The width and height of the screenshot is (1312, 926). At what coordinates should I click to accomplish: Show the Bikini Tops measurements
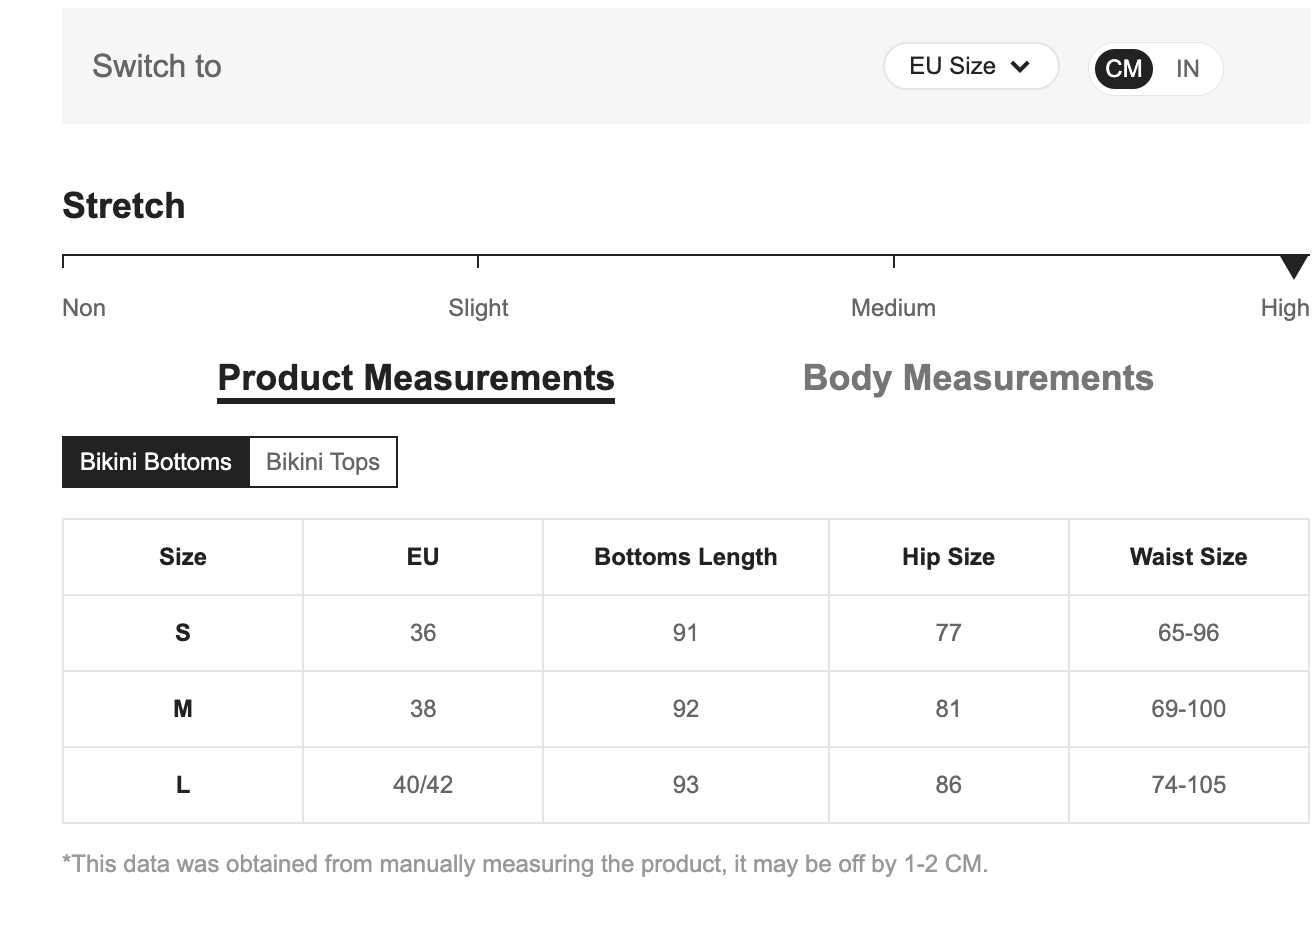tap(322, 462)
